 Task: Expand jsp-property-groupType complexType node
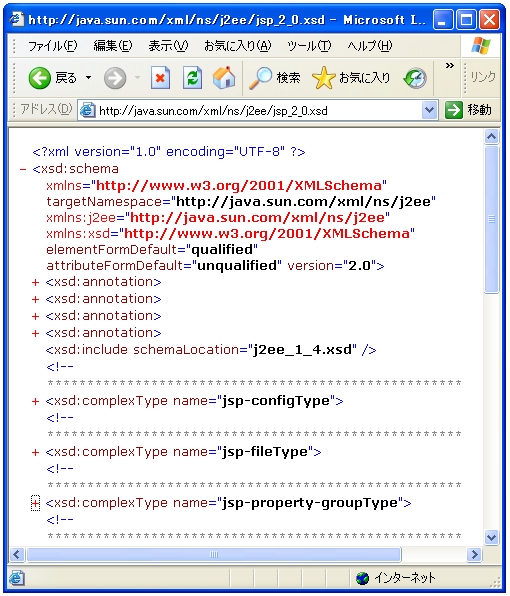click(x=35, y=504)
